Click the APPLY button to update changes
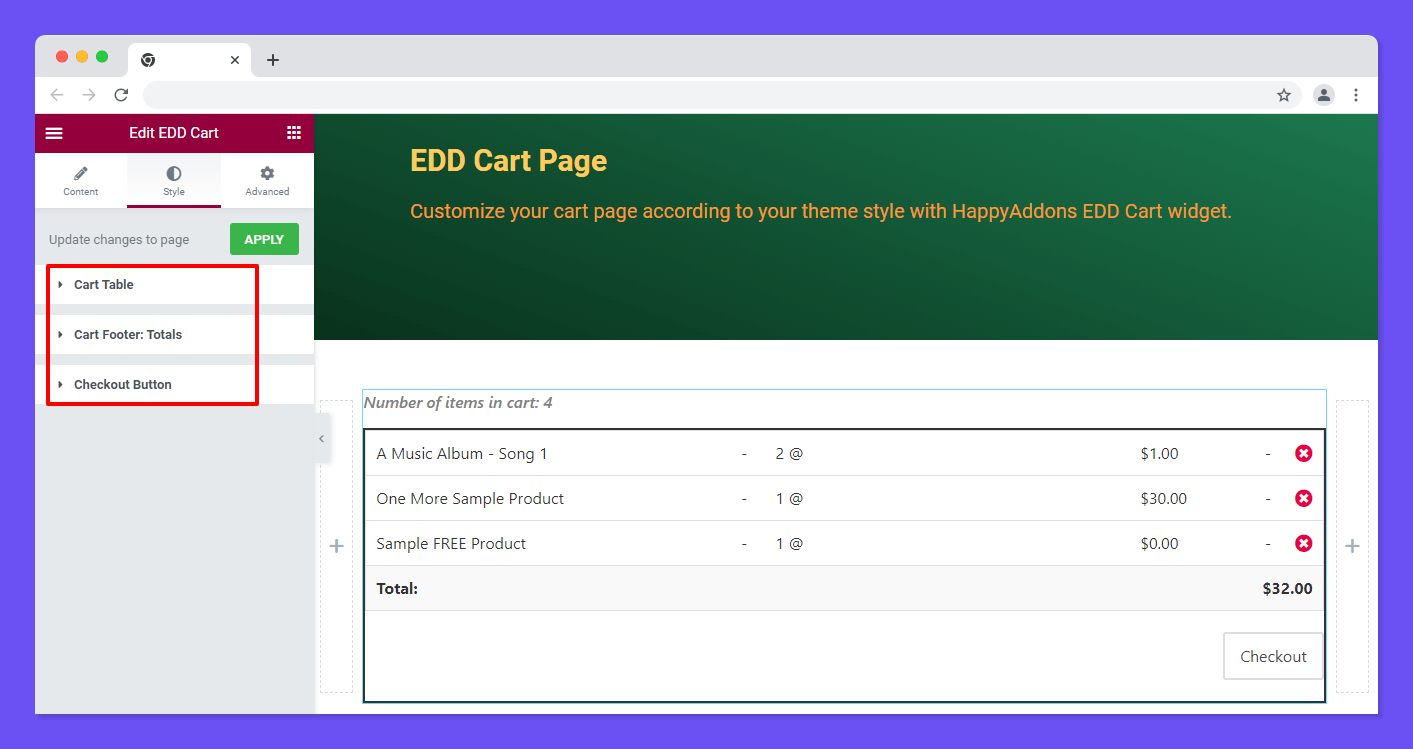Screen dimensions: 1413x749 [264, 239]
